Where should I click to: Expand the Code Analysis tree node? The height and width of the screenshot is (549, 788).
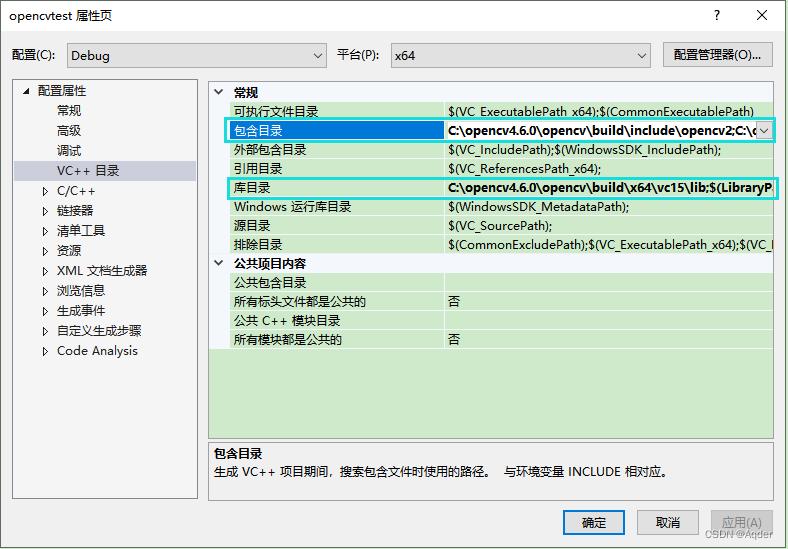coord(45,351)
